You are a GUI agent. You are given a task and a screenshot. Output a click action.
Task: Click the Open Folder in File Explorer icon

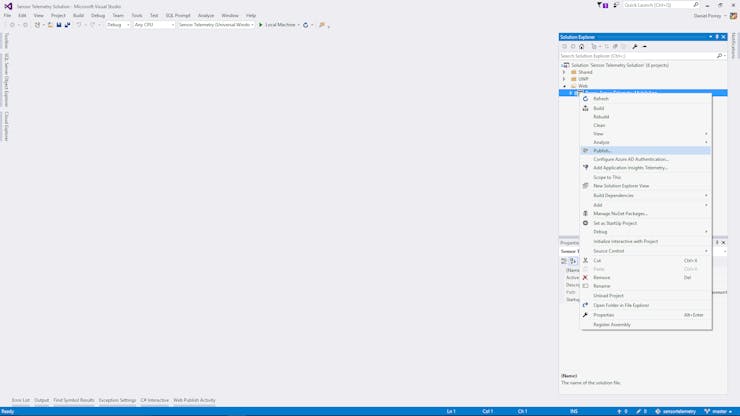pos(585,305)
